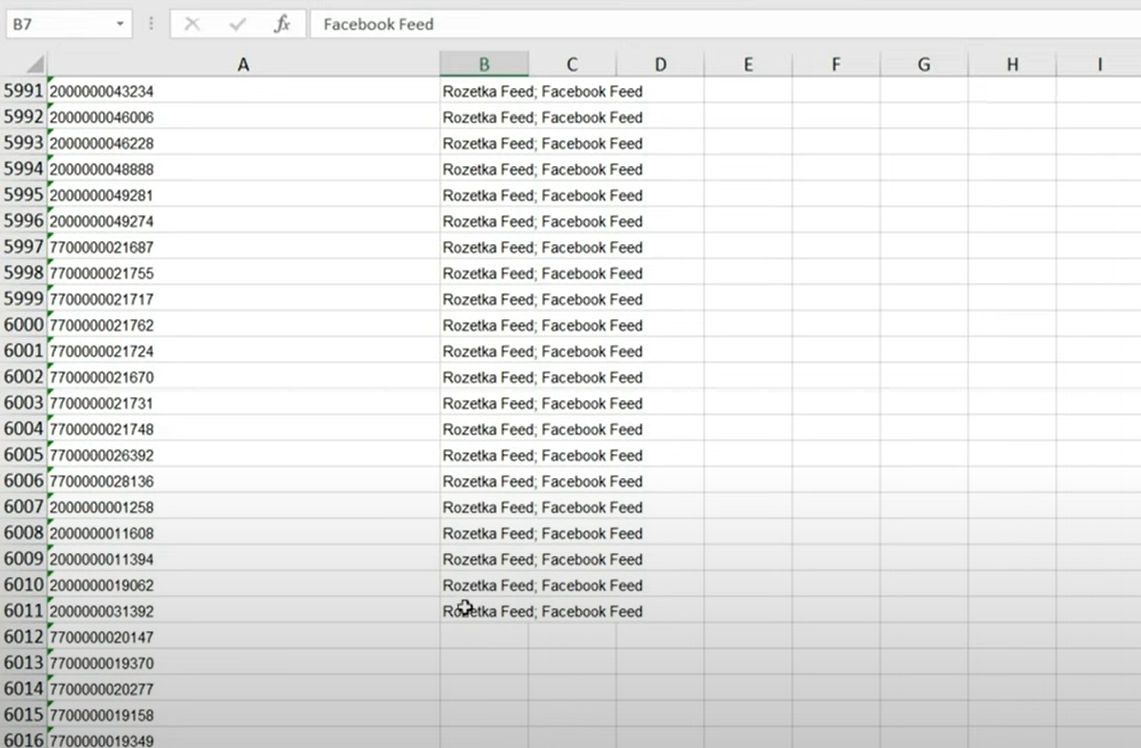This screenshot has width=1141, height=748.
Task: Click cell with value 2000000048888
Action: (244, 169)
